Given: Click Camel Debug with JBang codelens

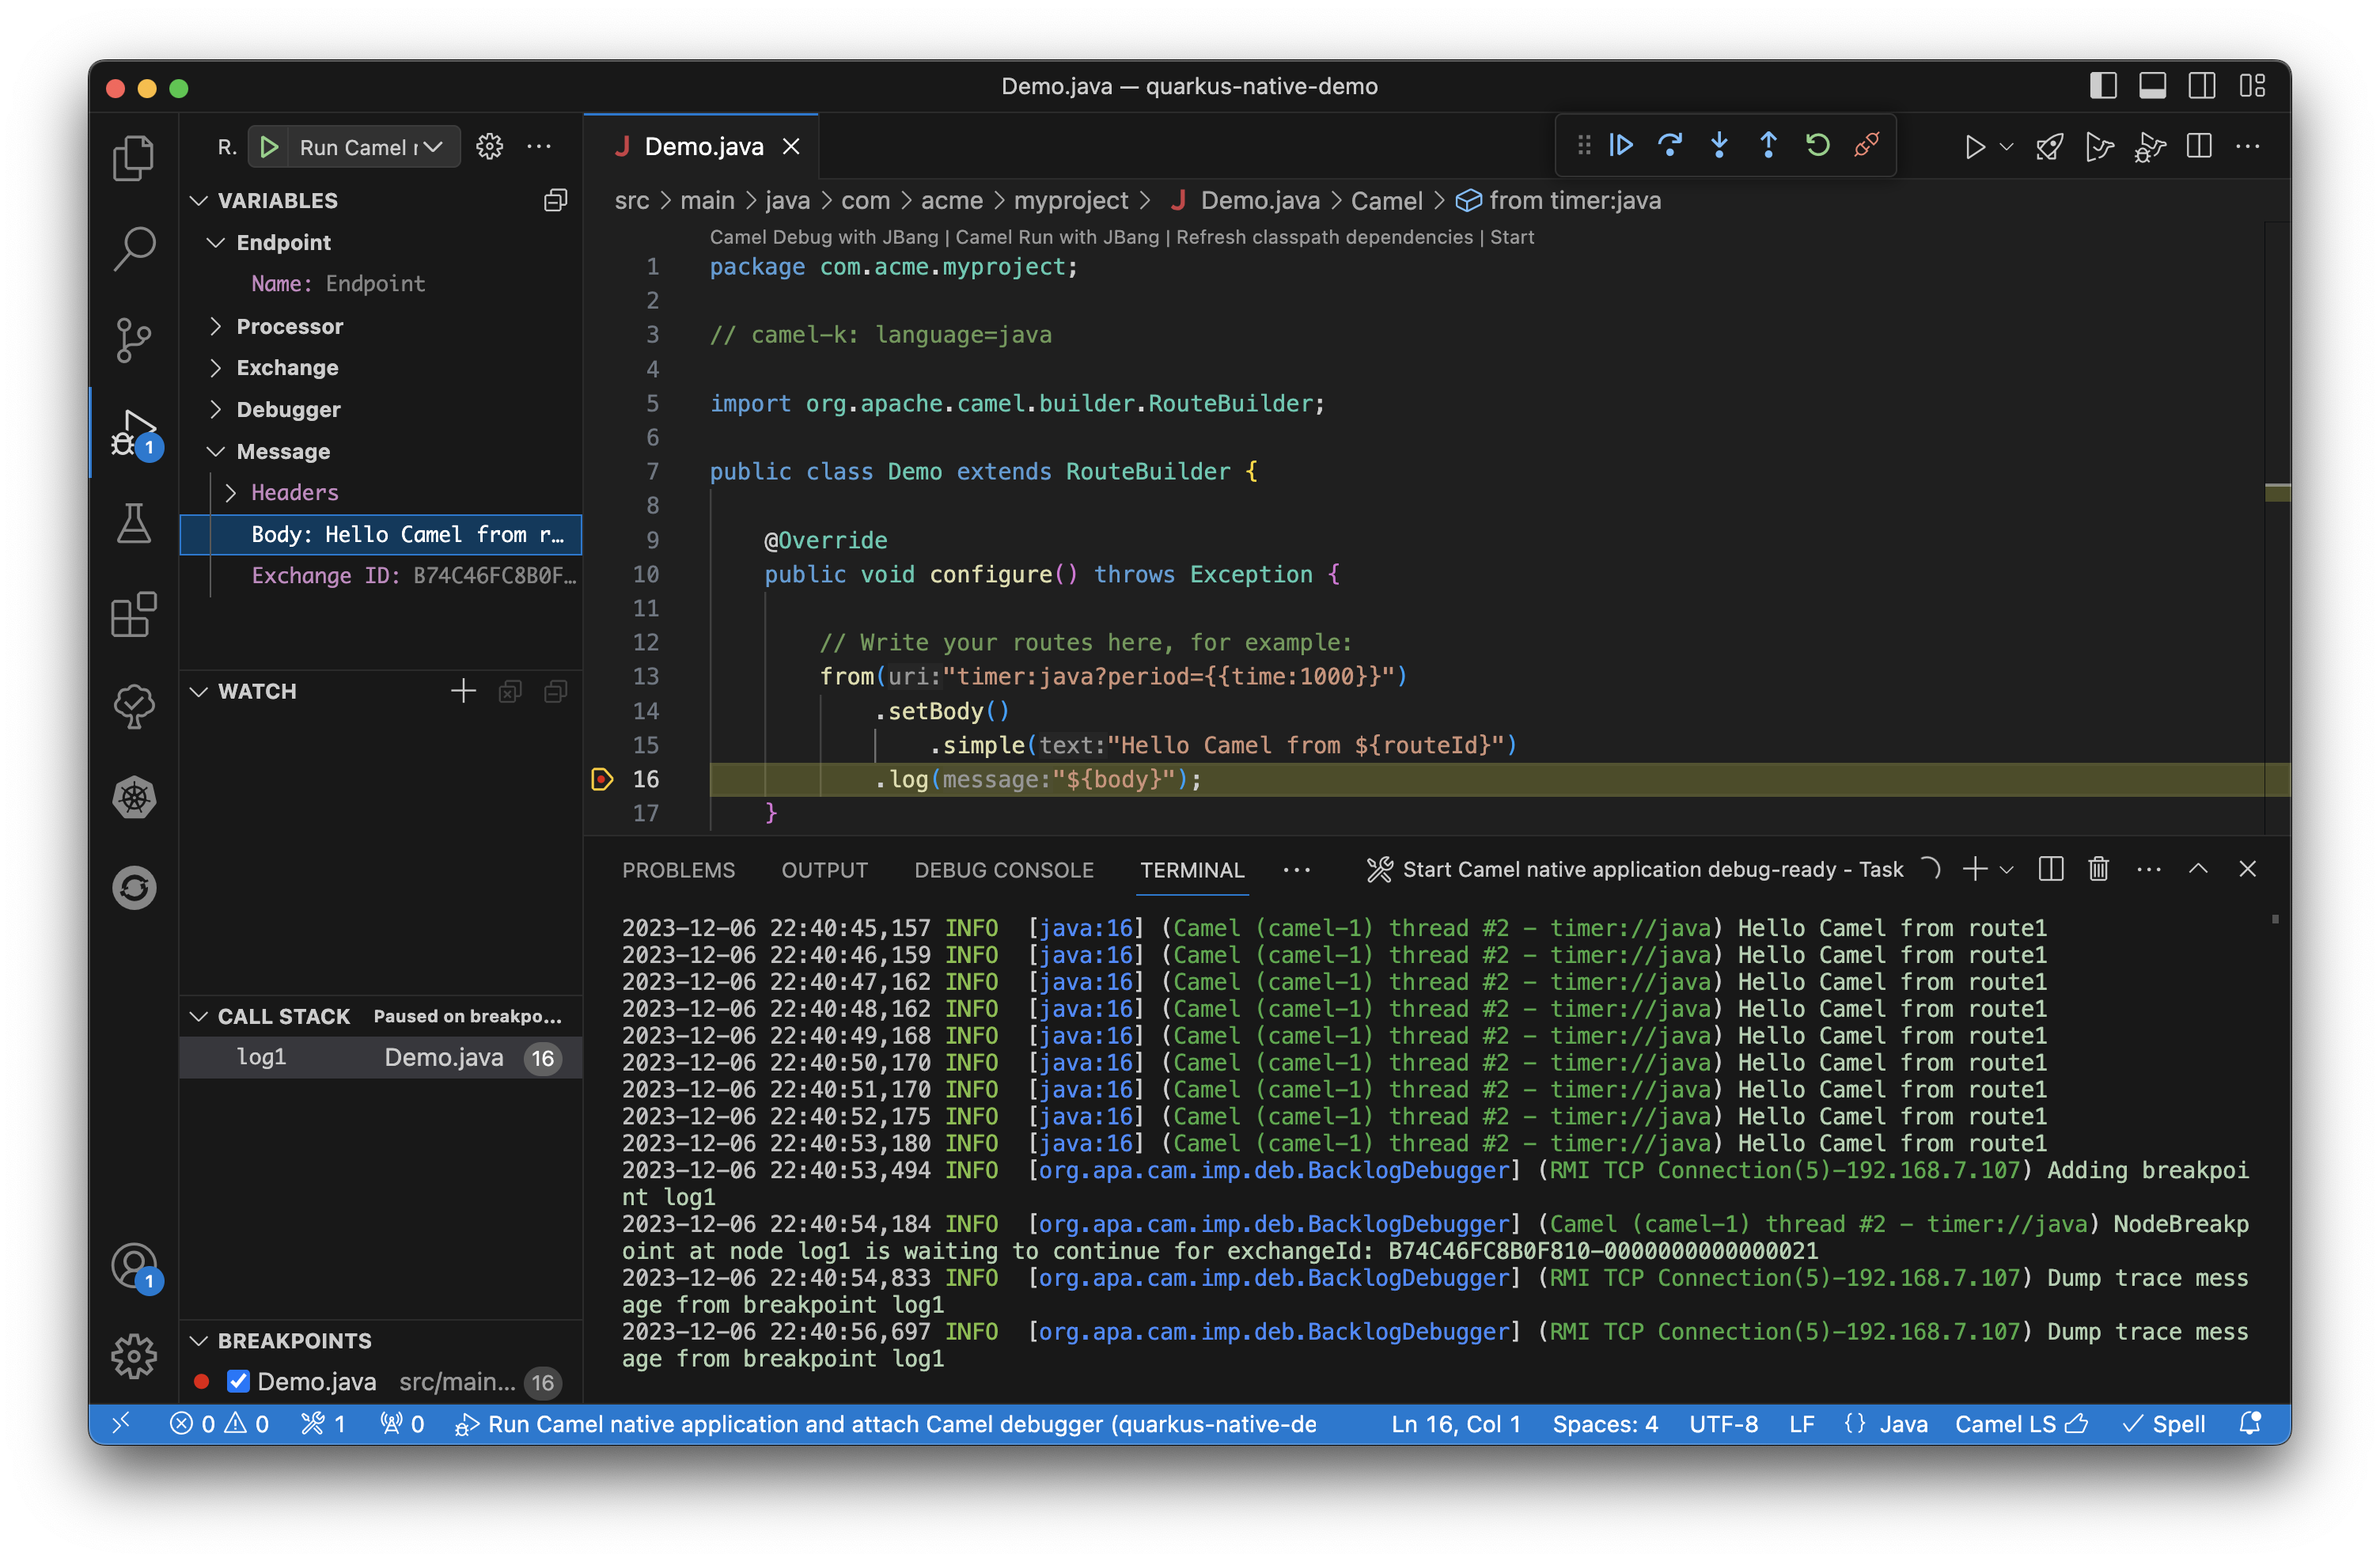Looking at the screenshot, I should pyautogui.click(x=823, y=237).
